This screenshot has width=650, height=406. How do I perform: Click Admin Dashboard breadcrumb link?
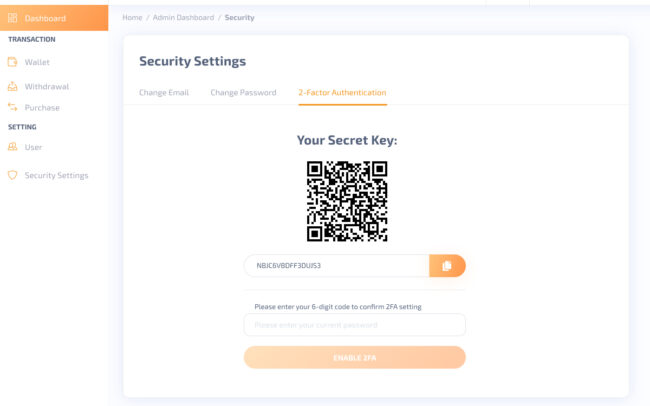(181, 18)
